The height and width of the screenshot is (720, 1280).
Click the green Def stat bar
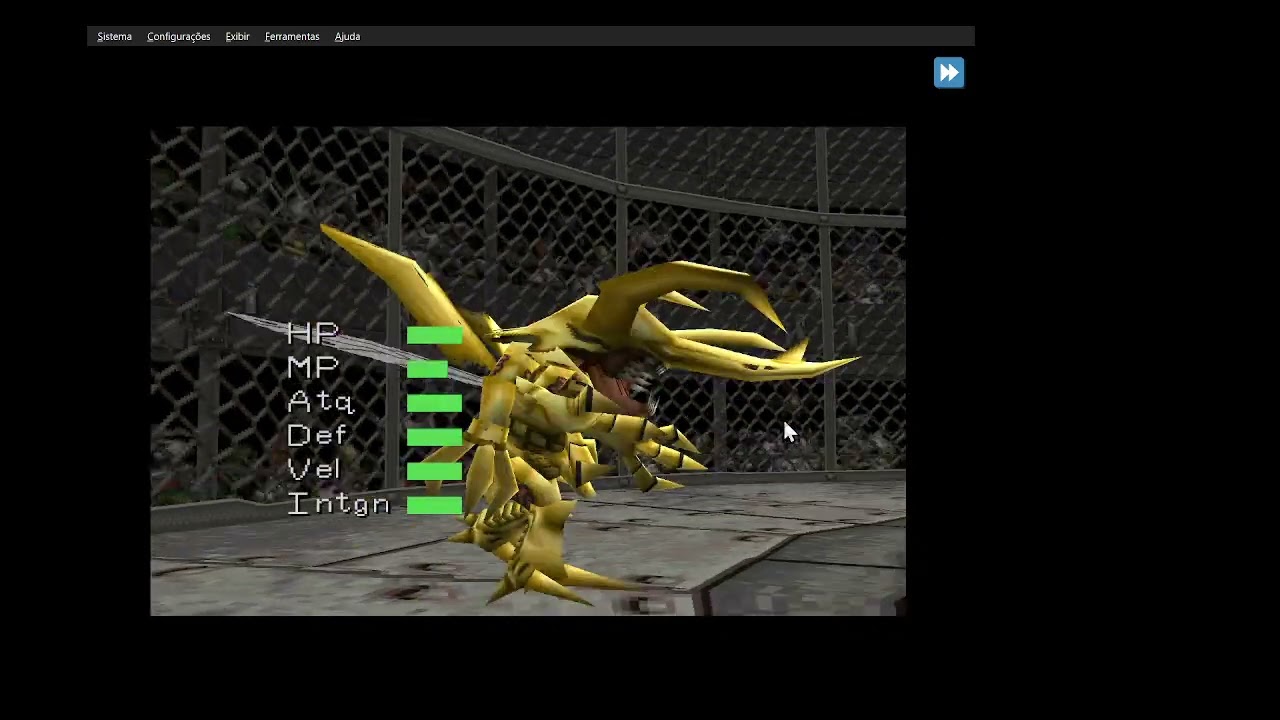pyautogui.click(x=434, y=438)
